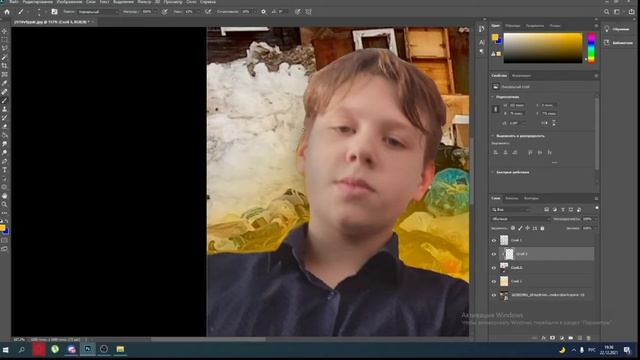Click the foreground color swatch in toolbar

pyautogui.click(x=2, y=228)
